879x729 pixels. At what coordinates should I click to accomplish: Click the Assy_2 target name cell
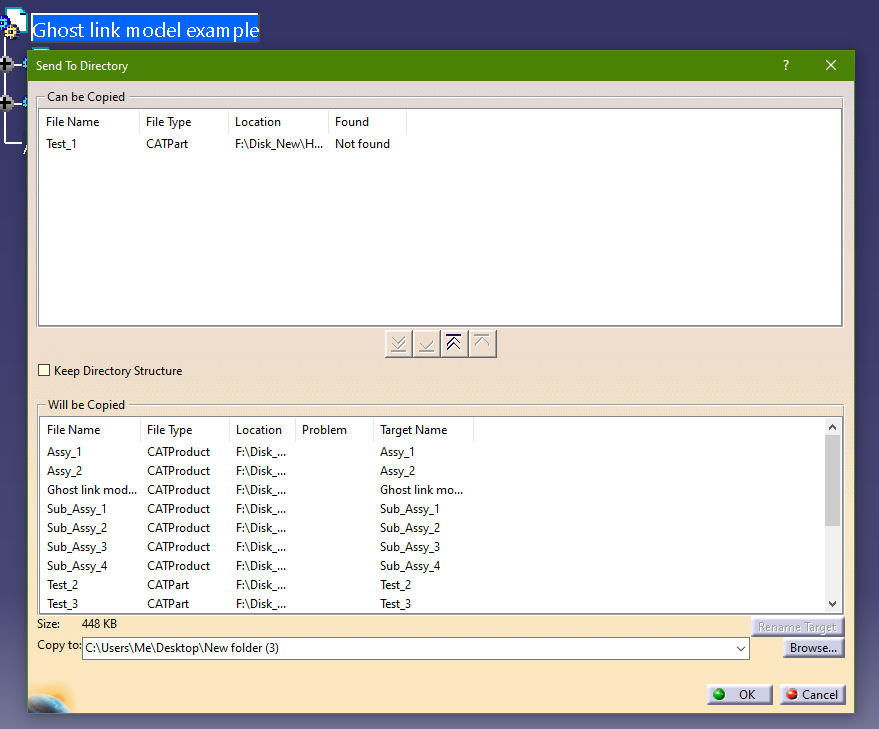point(397,471)
